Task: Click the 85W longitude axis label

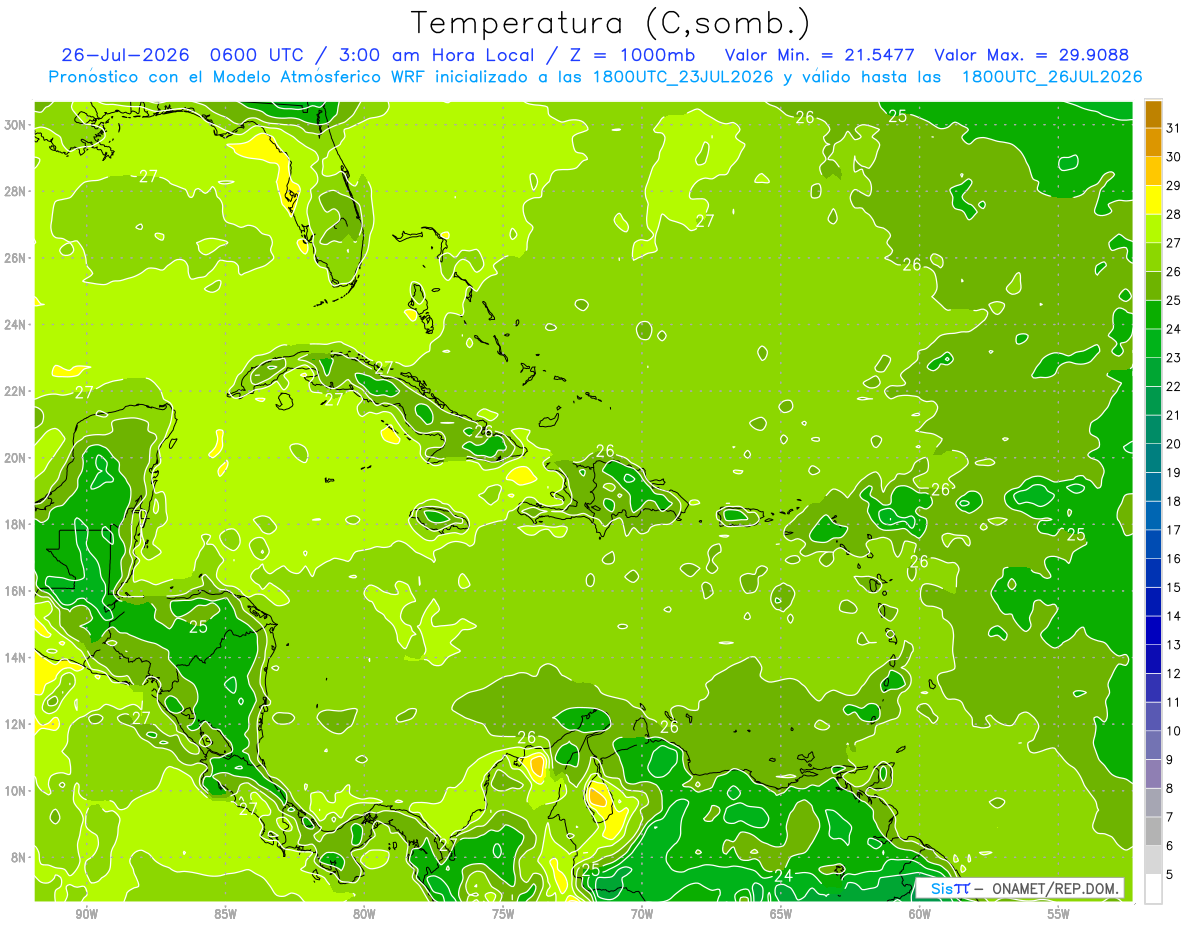Action: click(x=225, y=914)
